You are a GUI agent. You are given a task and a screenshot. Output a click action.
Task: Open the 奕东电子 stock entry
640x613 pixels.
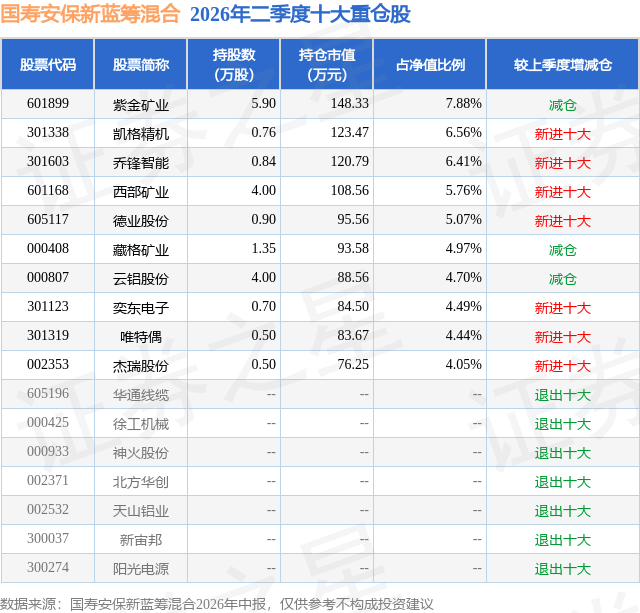pos(141,308)
